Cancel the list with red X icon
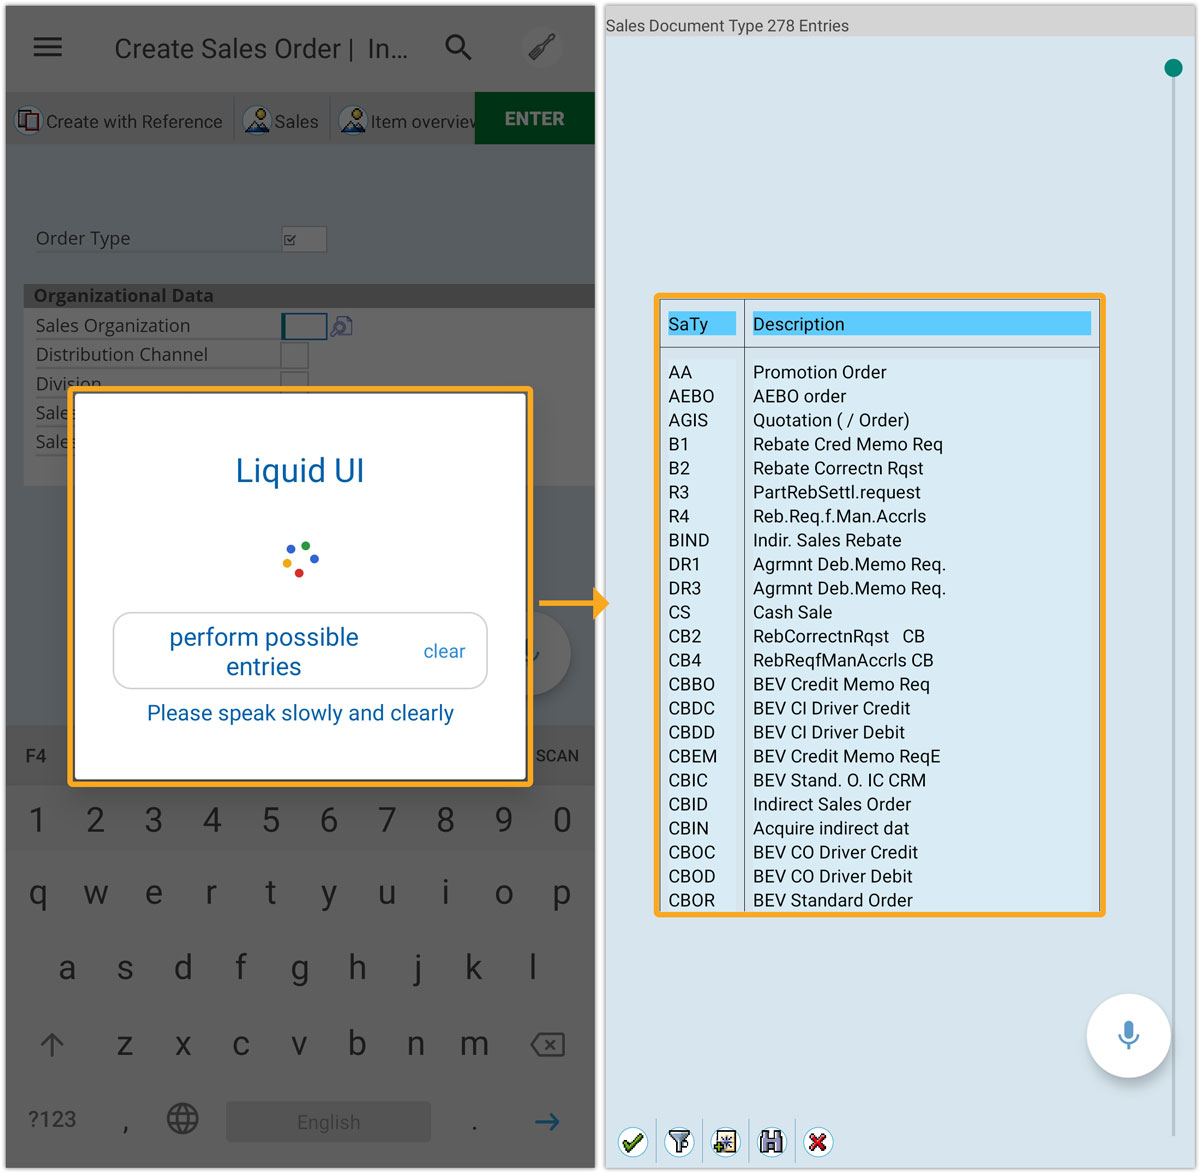1200x1173 pixels. point(817,1141)
